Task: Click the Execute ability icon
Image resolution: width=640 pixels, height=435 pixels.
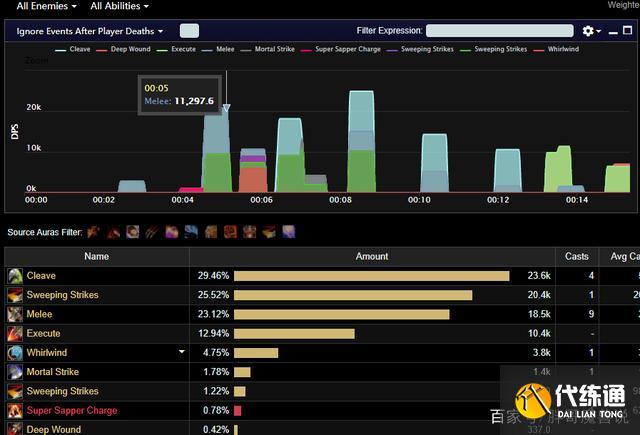Action: coord(15,333)
